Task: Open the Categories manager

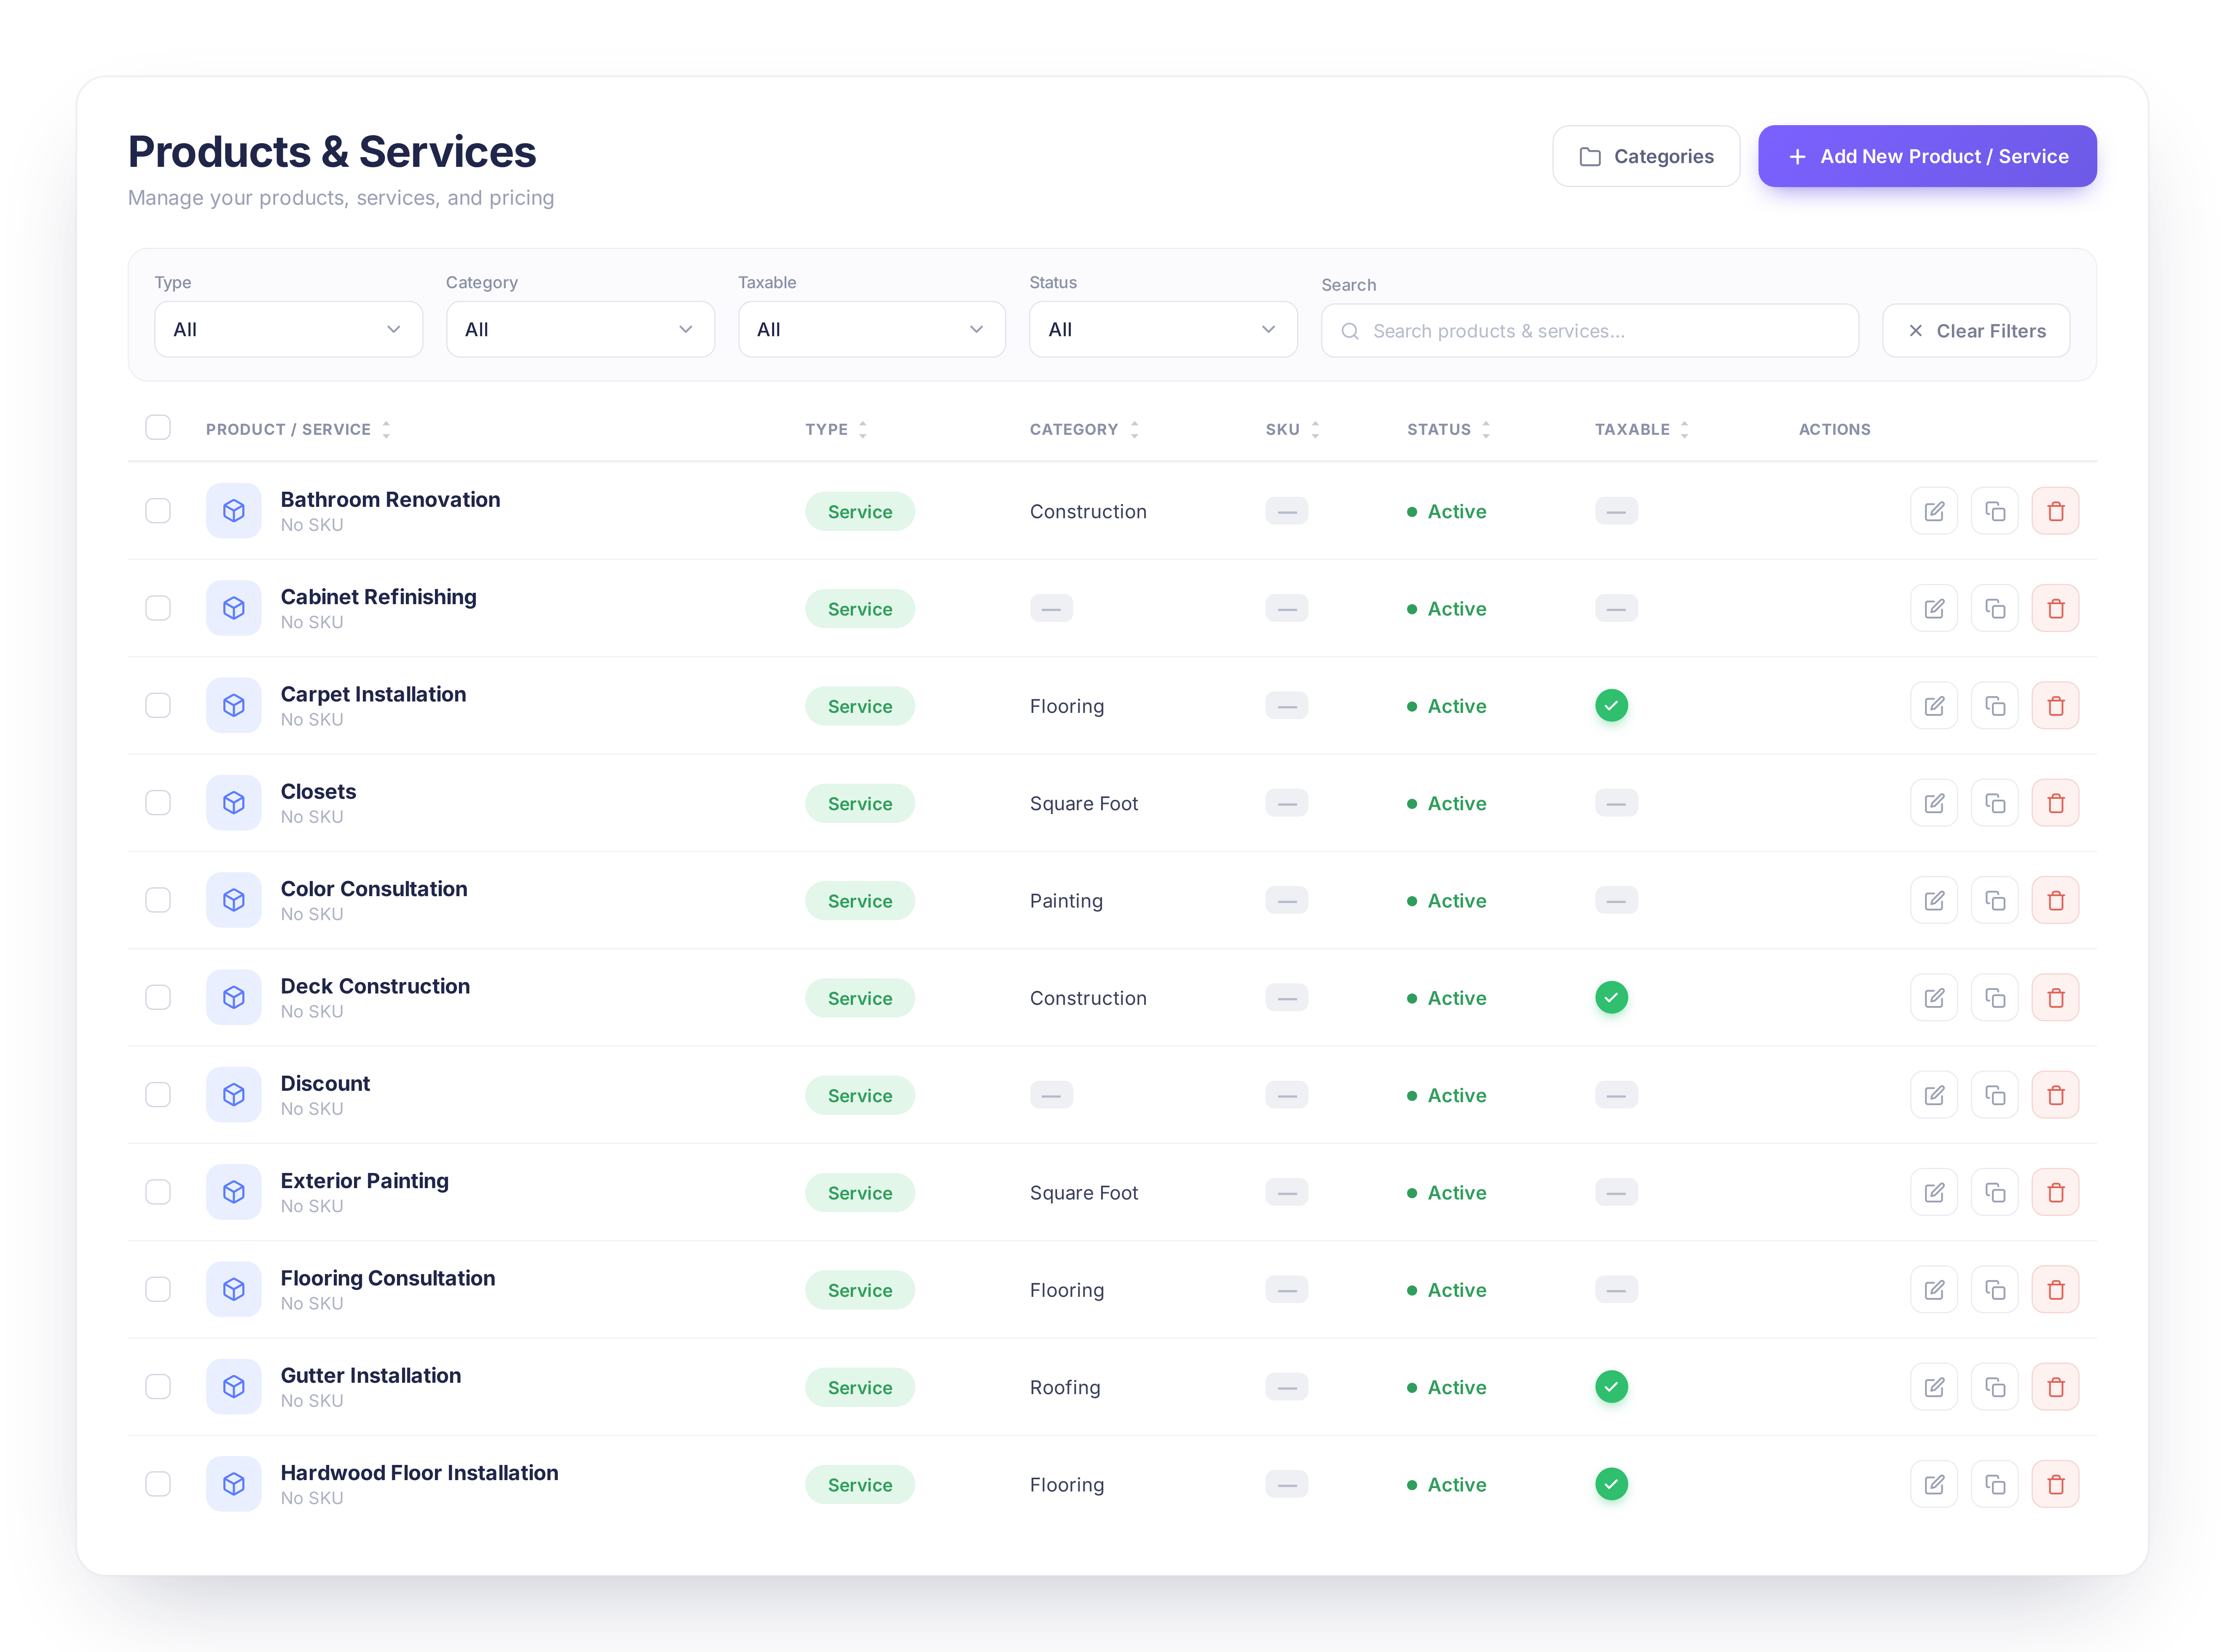Action: [x=1646, y=156]
